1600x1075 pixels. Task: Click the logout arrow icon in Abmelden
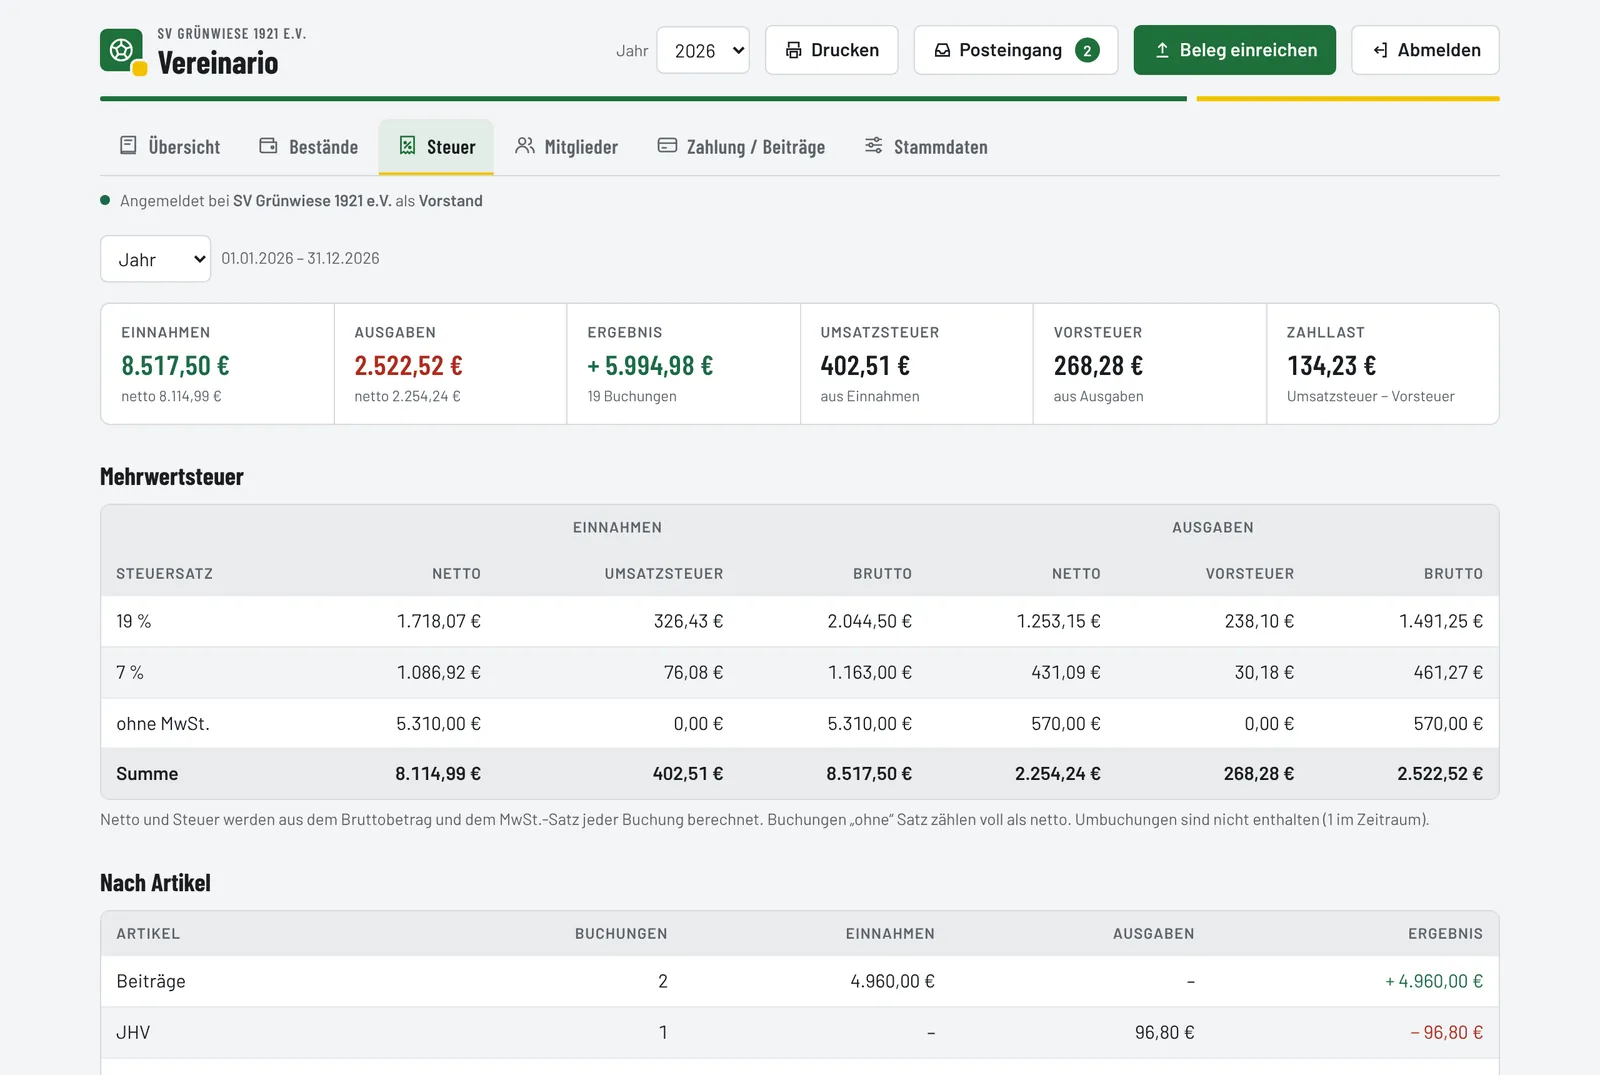coord(1380,50)
